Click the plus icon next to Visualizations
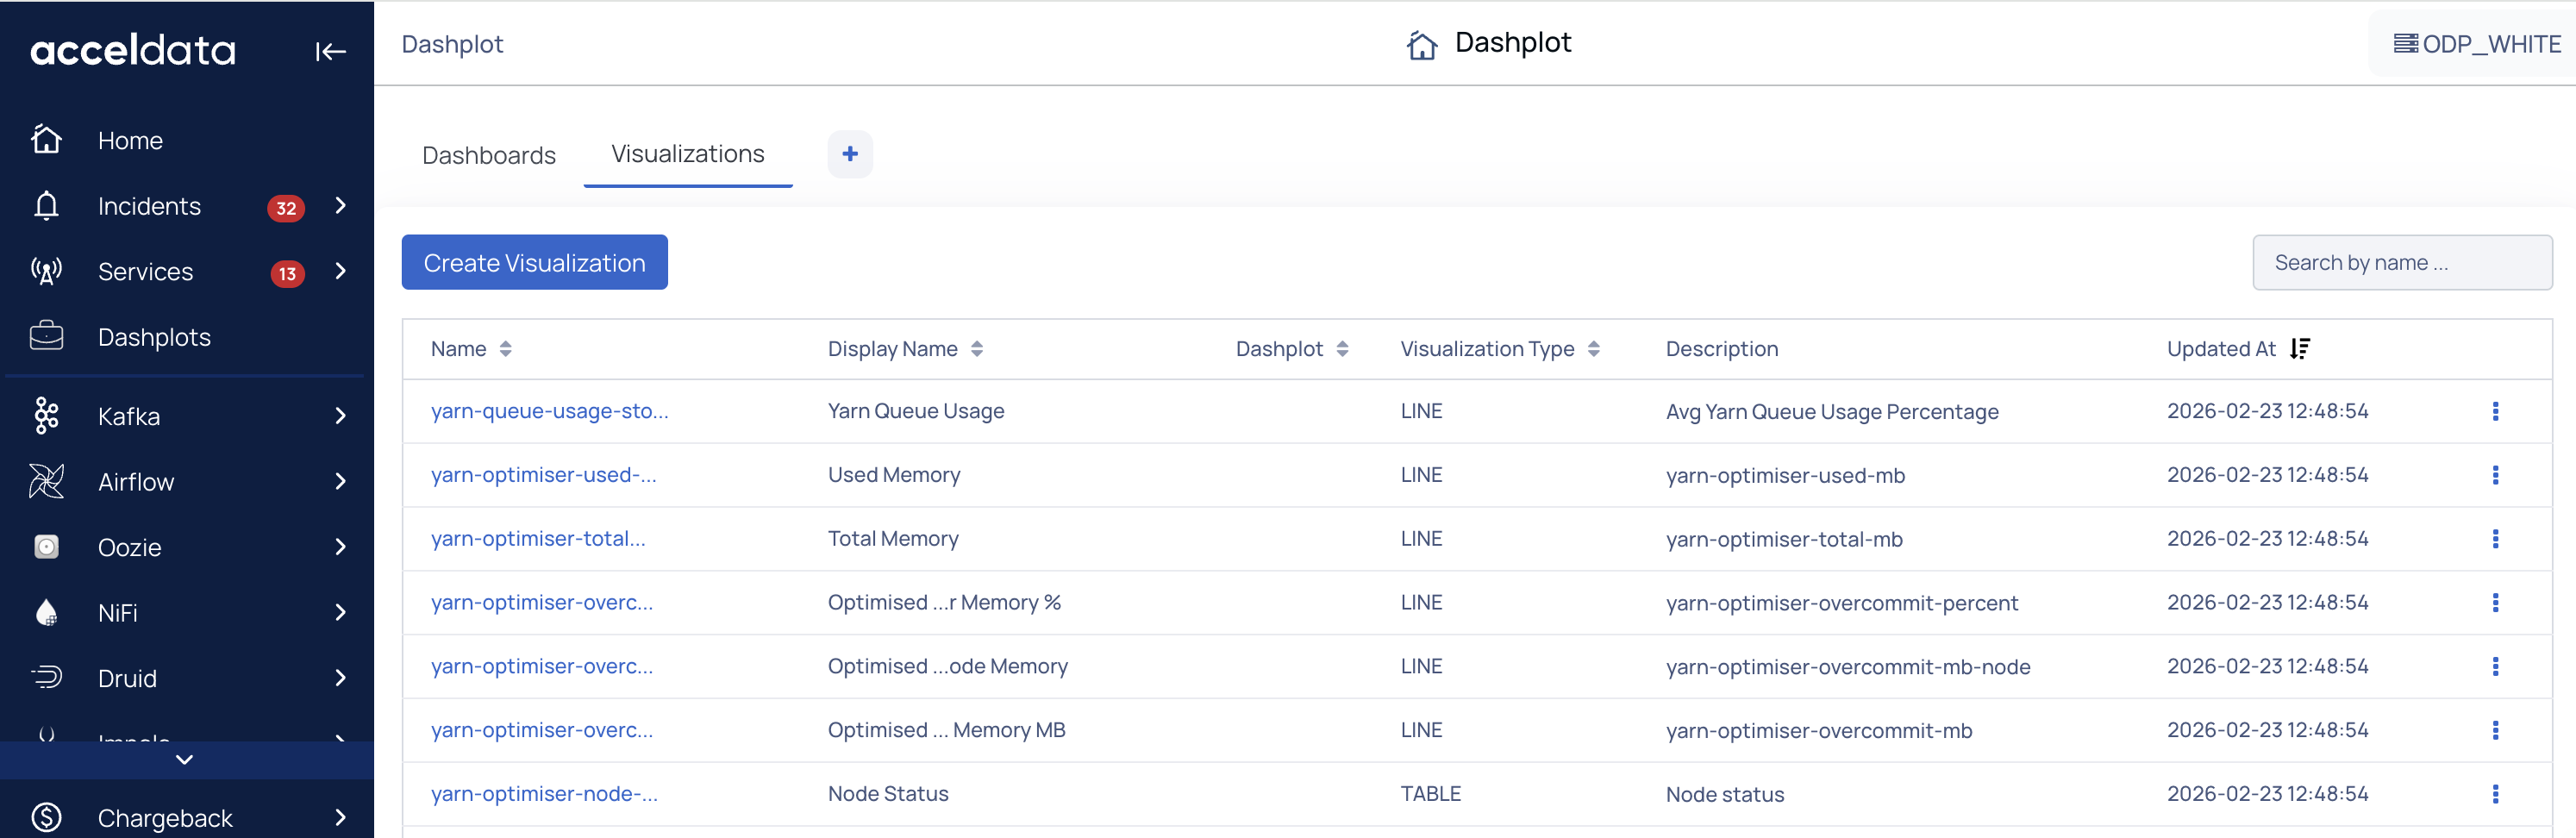The width and height of the screenshot is (2576, 838). click(x=849, y=154)
